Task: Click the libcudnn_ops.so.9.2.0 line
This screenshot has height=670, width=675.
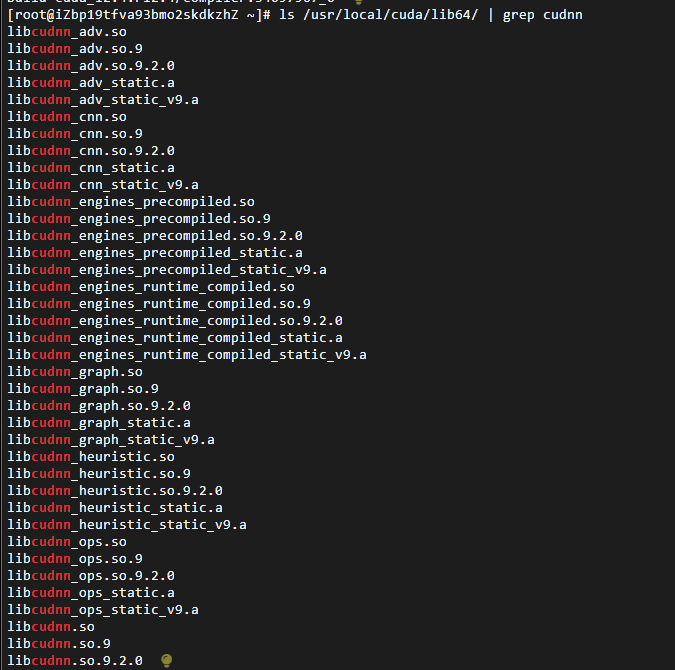Action: click(91, 576)
